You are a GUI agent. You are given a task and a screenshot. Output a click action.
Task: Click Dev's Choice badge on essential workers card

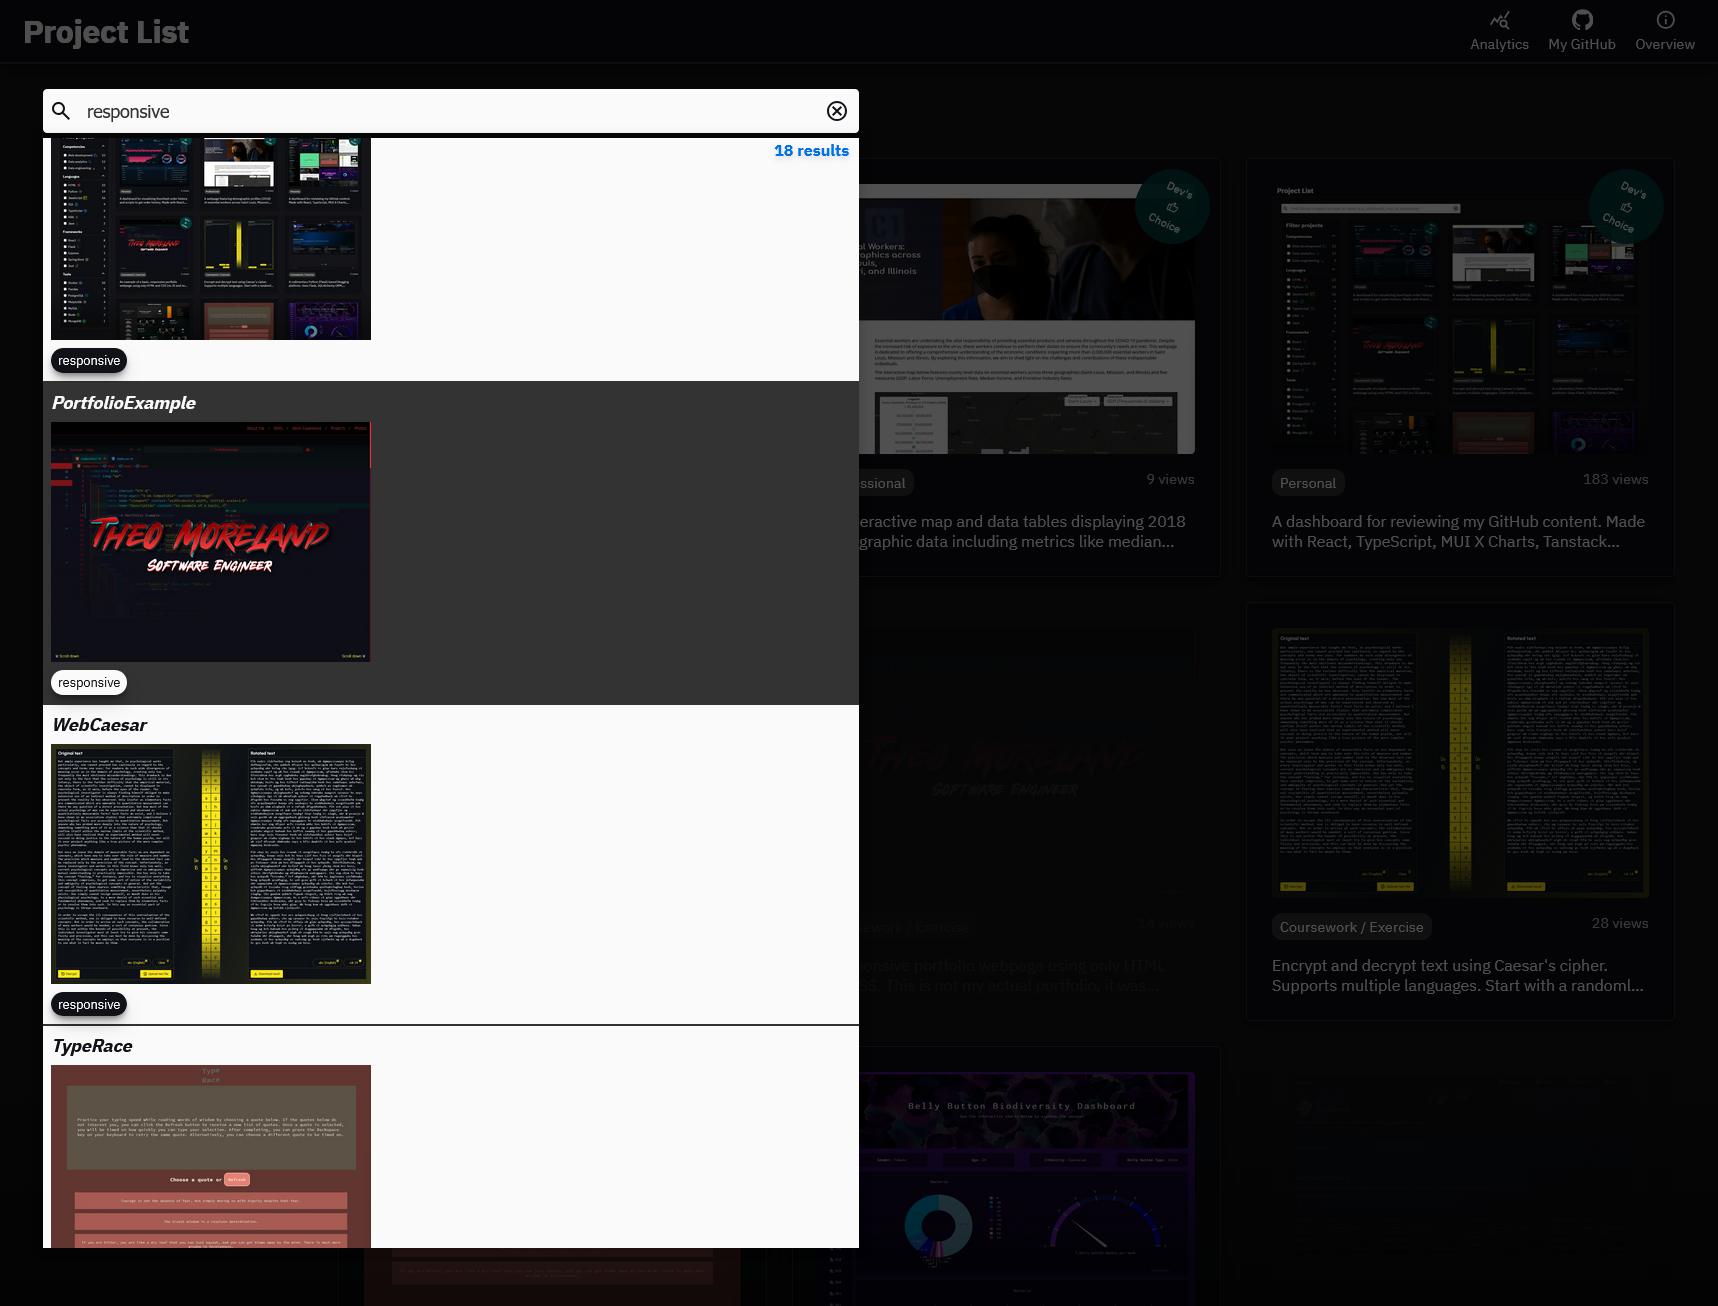[x=1171, y=207]
